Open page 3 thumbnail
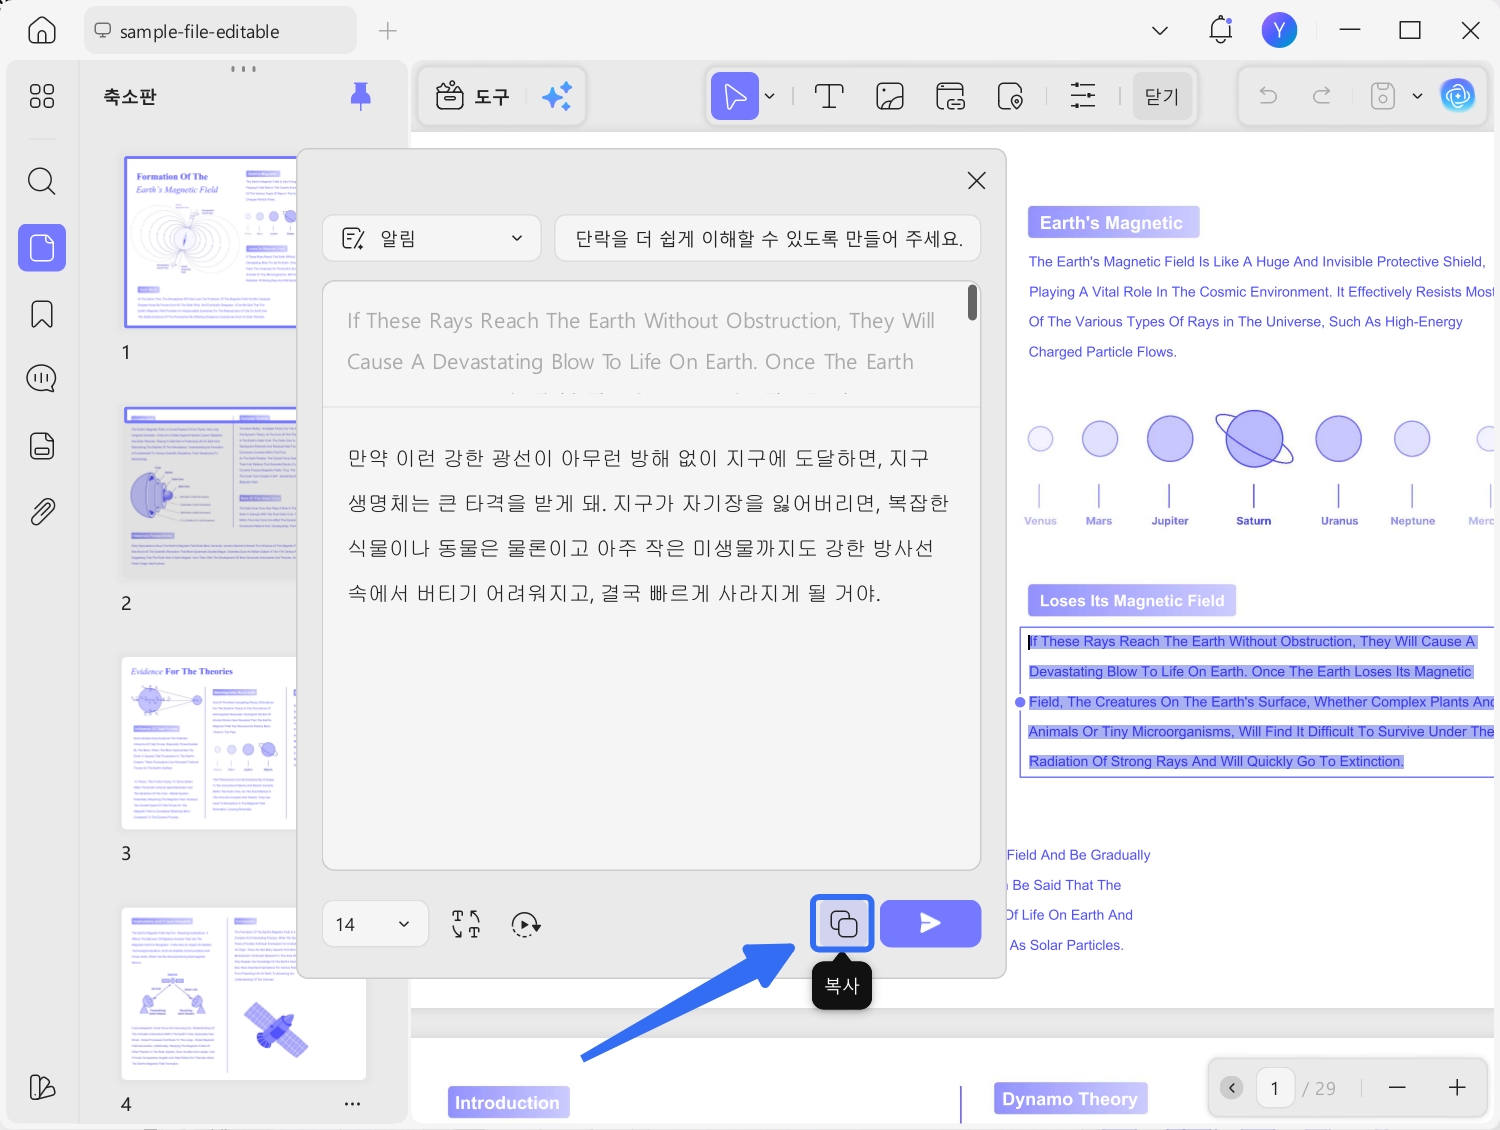The image size is (1500, 1130). click(209, 743)
